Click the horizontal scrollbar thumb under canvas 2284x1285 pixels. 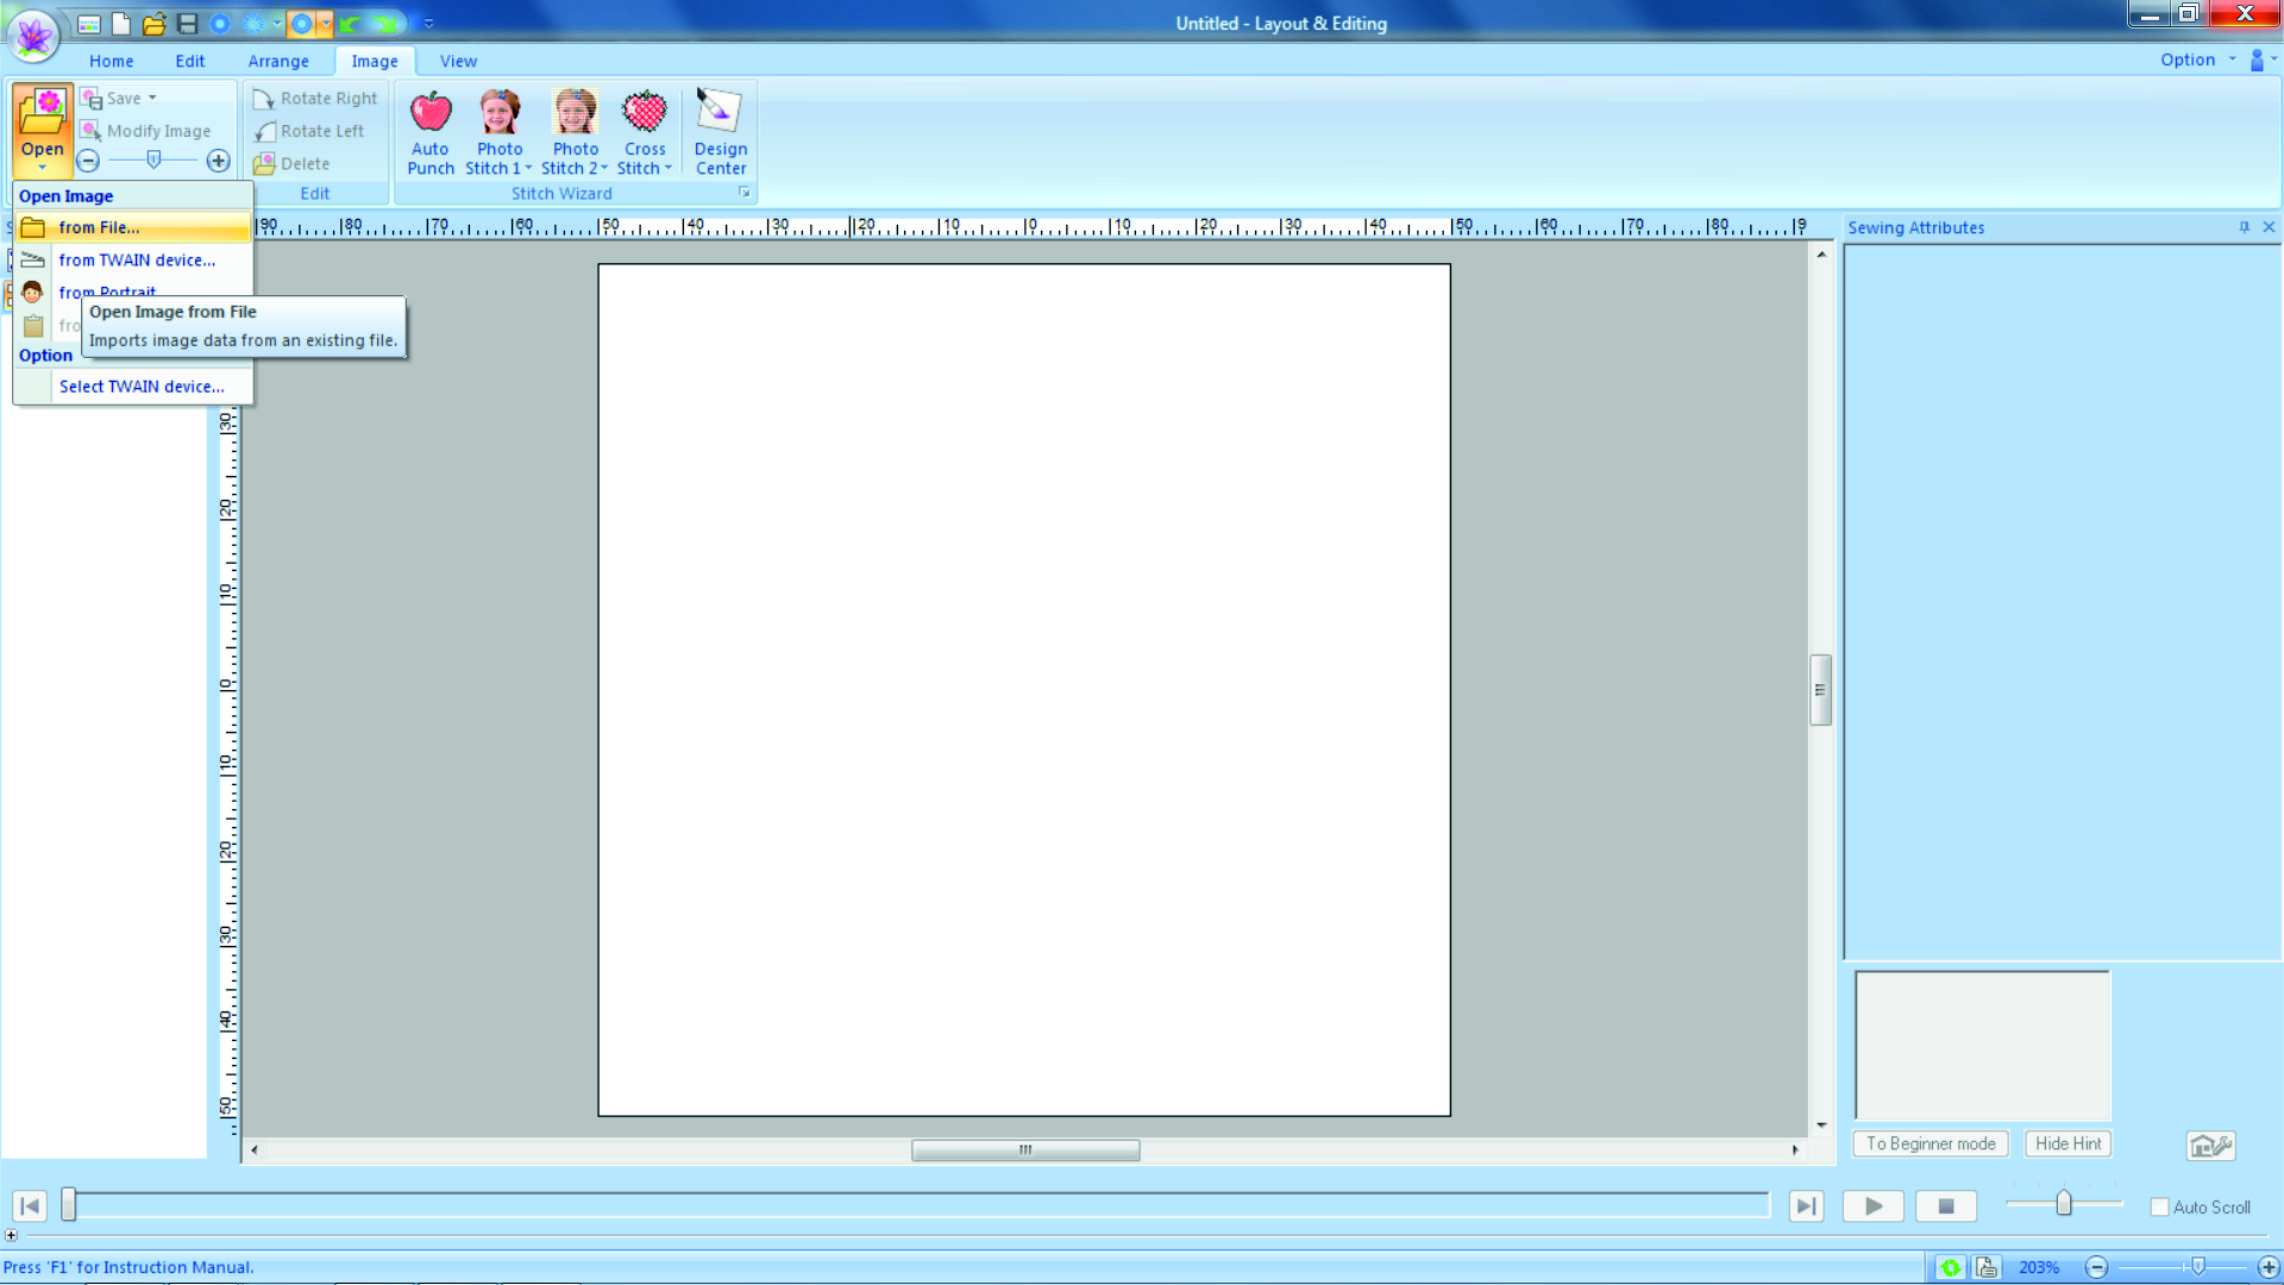click(x=1025, y=1150)
